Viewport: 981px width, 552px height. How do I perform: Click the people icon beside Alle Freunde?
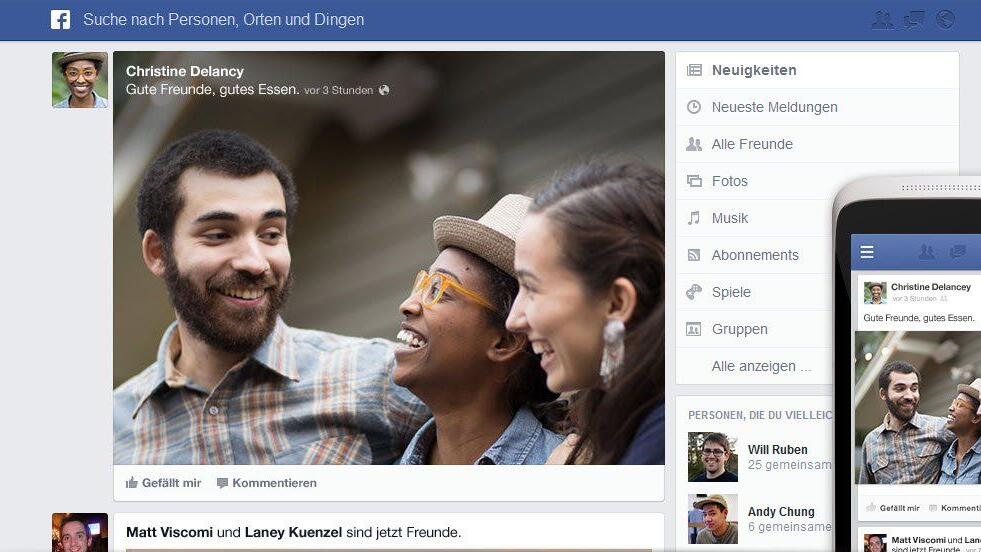pyautogui.click(x=694, y=144)
